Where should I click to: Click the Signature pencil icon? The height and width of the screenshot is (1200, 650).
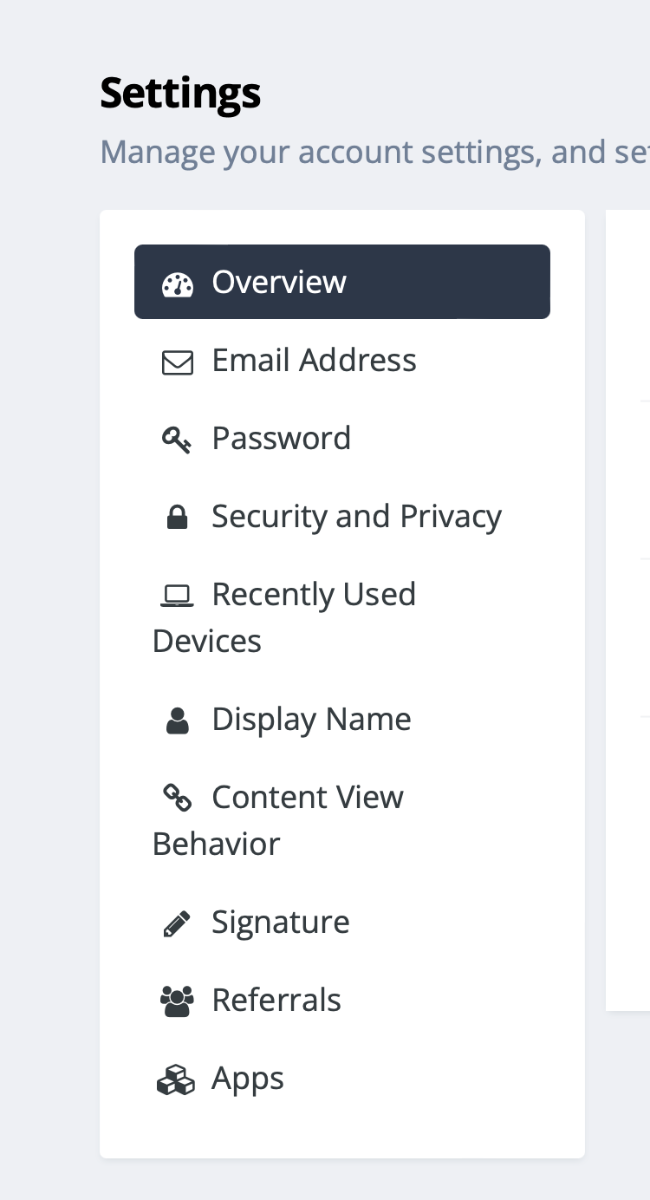click(x=177, y=924)
